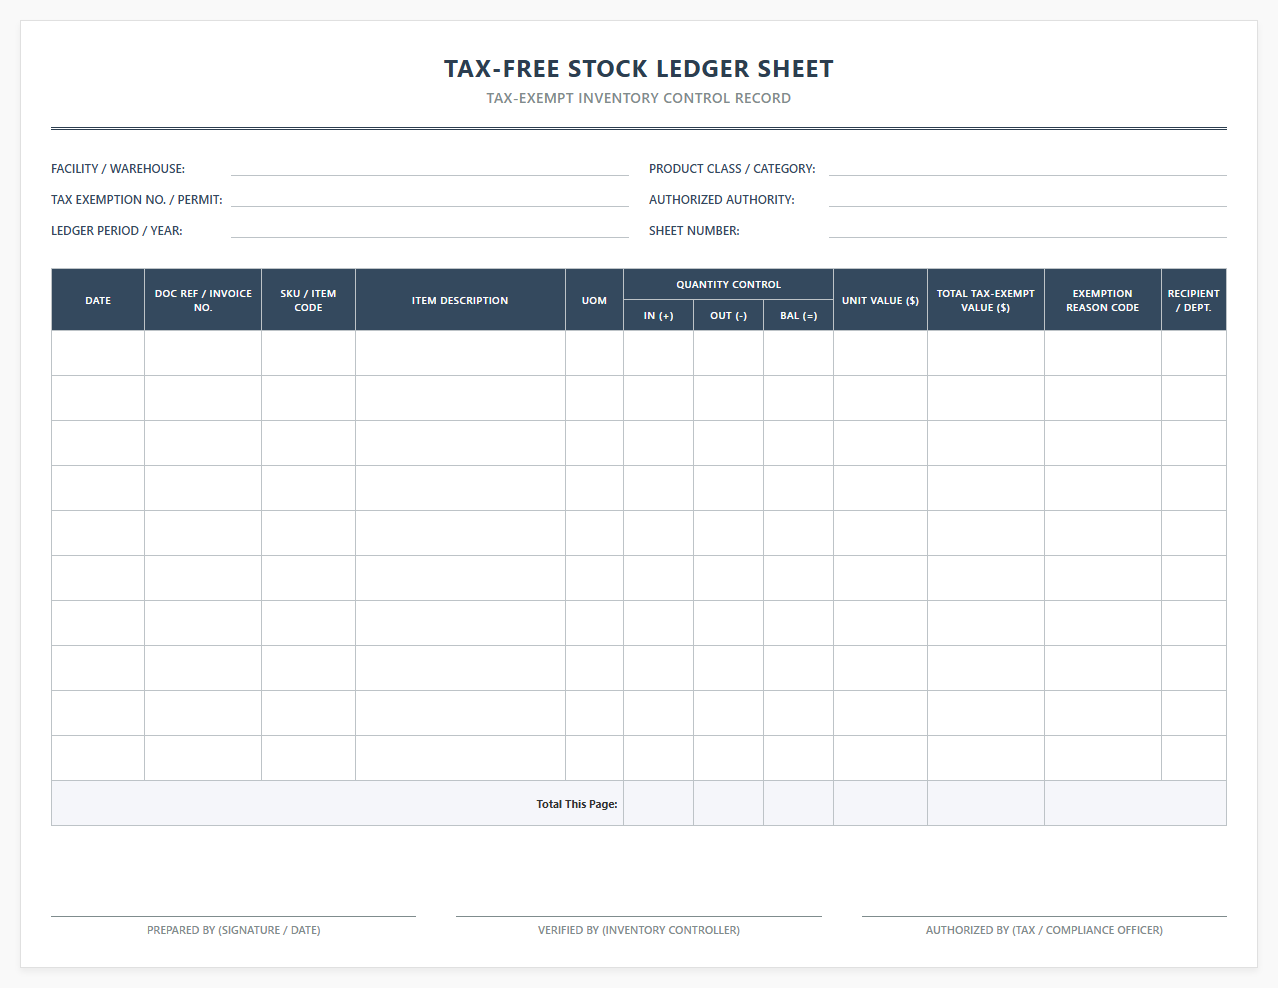Click 'PREPARED BY (SIGNATURE / DATE)' caption
Screen dimensions: 1278x988
click(x=234, y=930)
